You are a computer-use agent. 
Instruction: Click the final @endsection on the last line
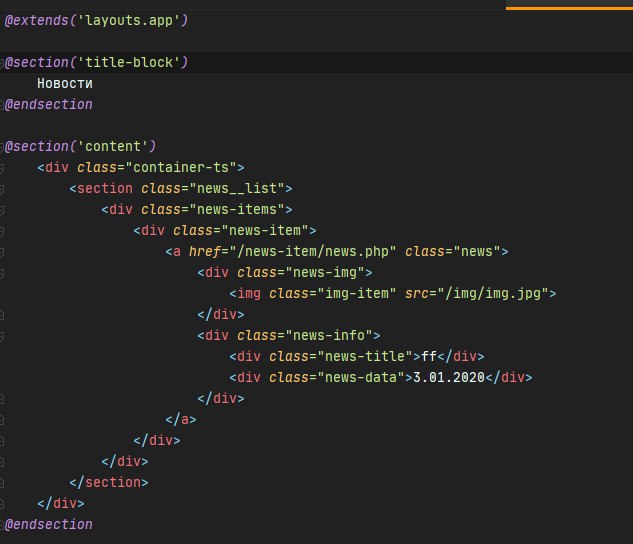pos(48,524)
